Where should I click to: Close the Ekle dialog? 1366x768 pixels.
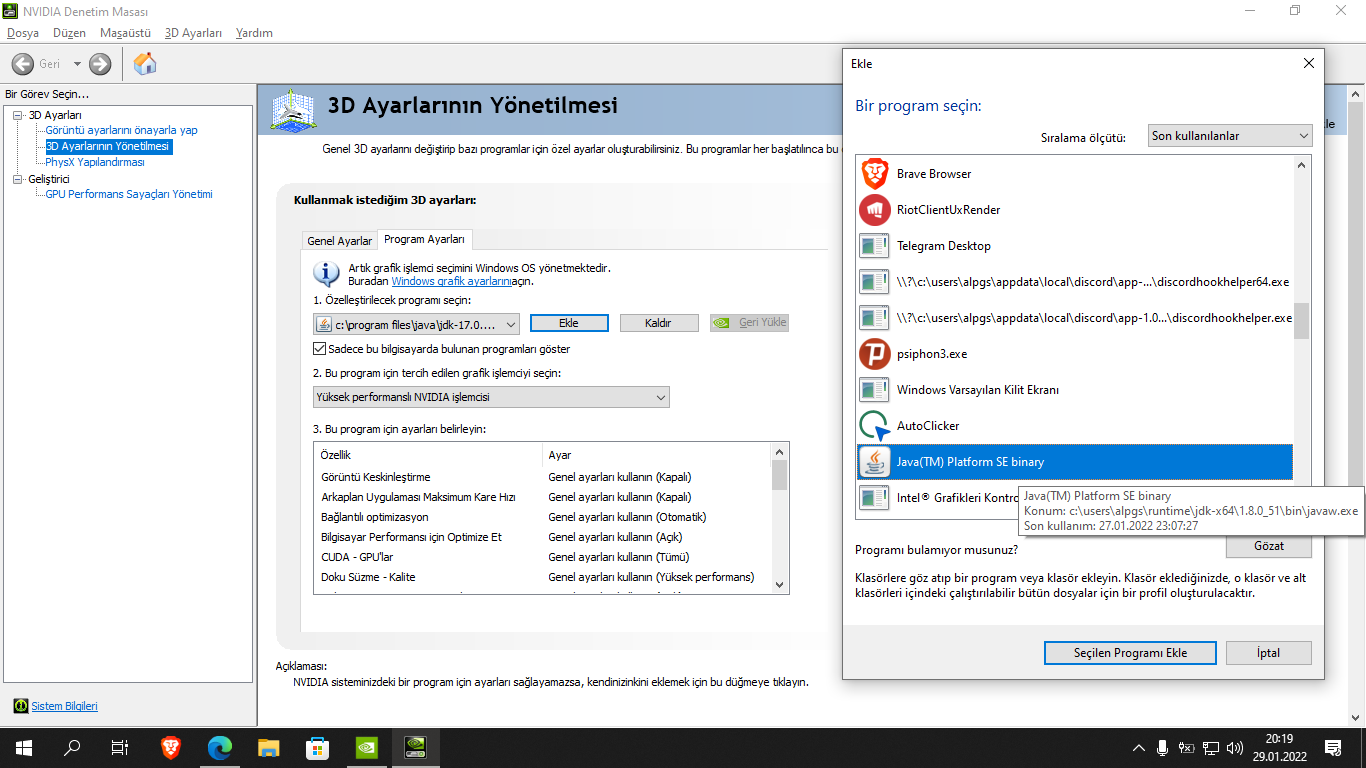(x=1309, y=63)
